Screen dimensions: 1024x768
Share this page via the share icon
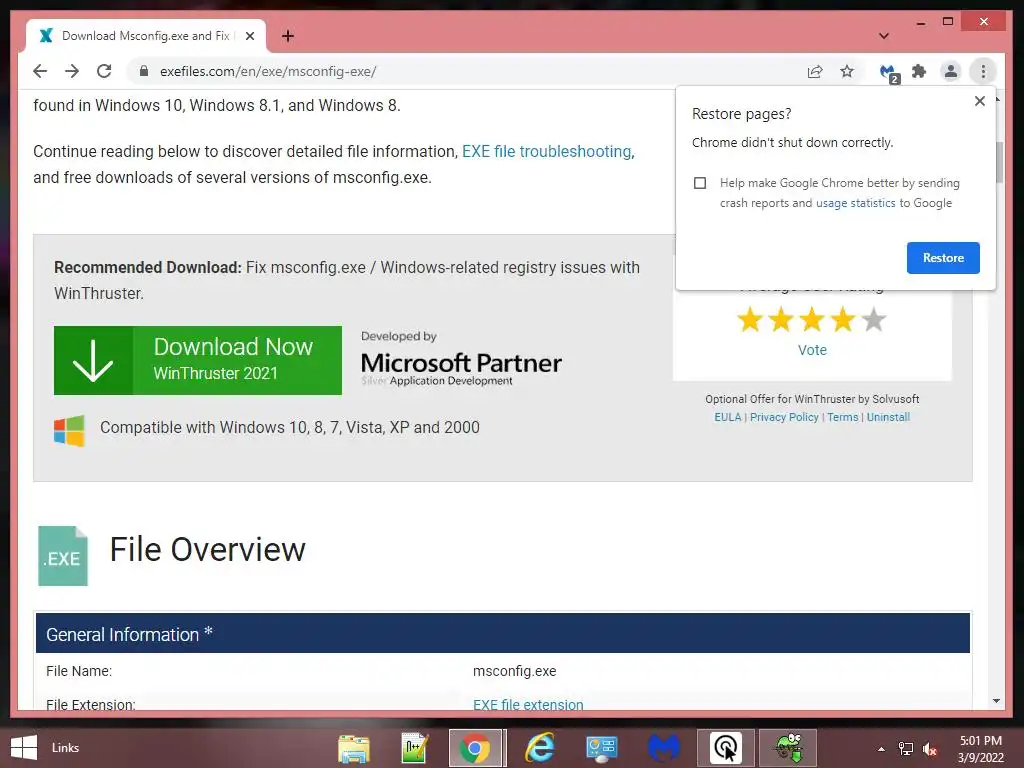coord(814,71)
